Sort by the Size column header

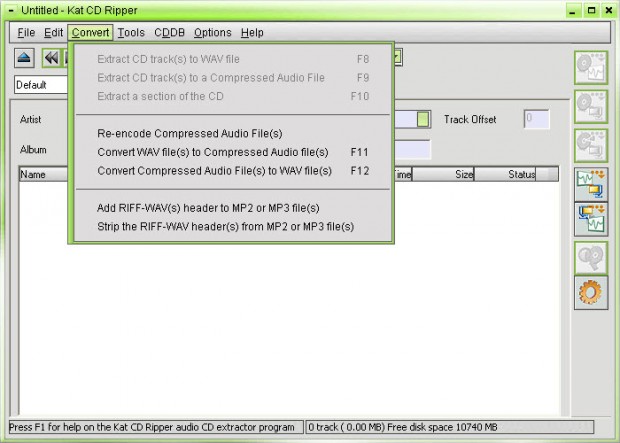point(443,174)
